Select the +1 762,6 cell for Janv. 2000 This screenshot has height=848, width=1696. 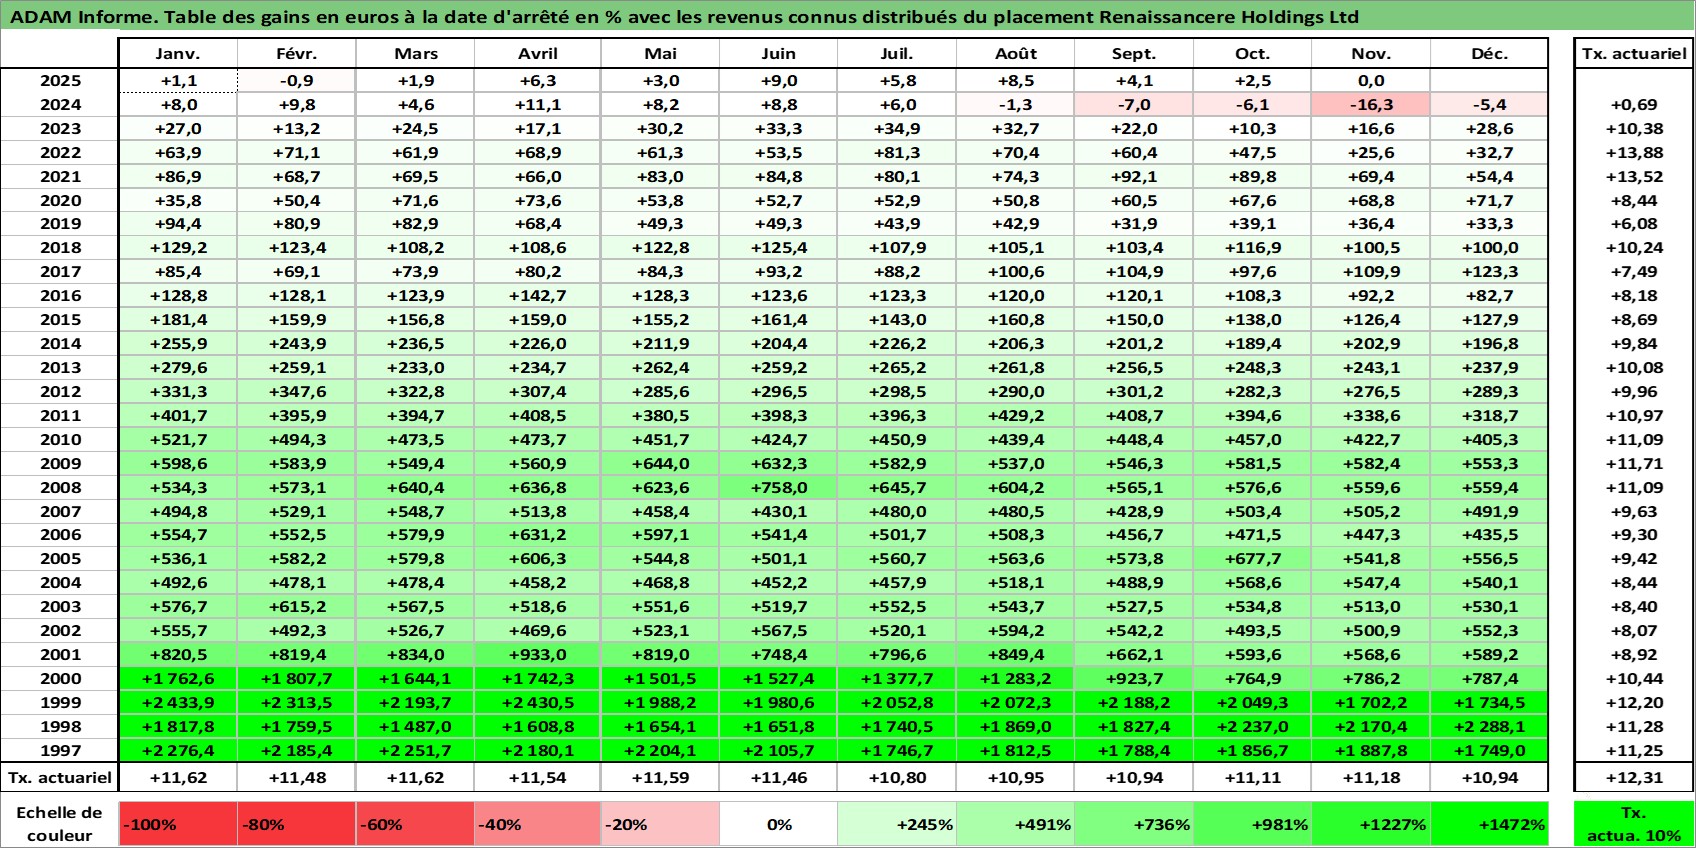tap(178, 678)
